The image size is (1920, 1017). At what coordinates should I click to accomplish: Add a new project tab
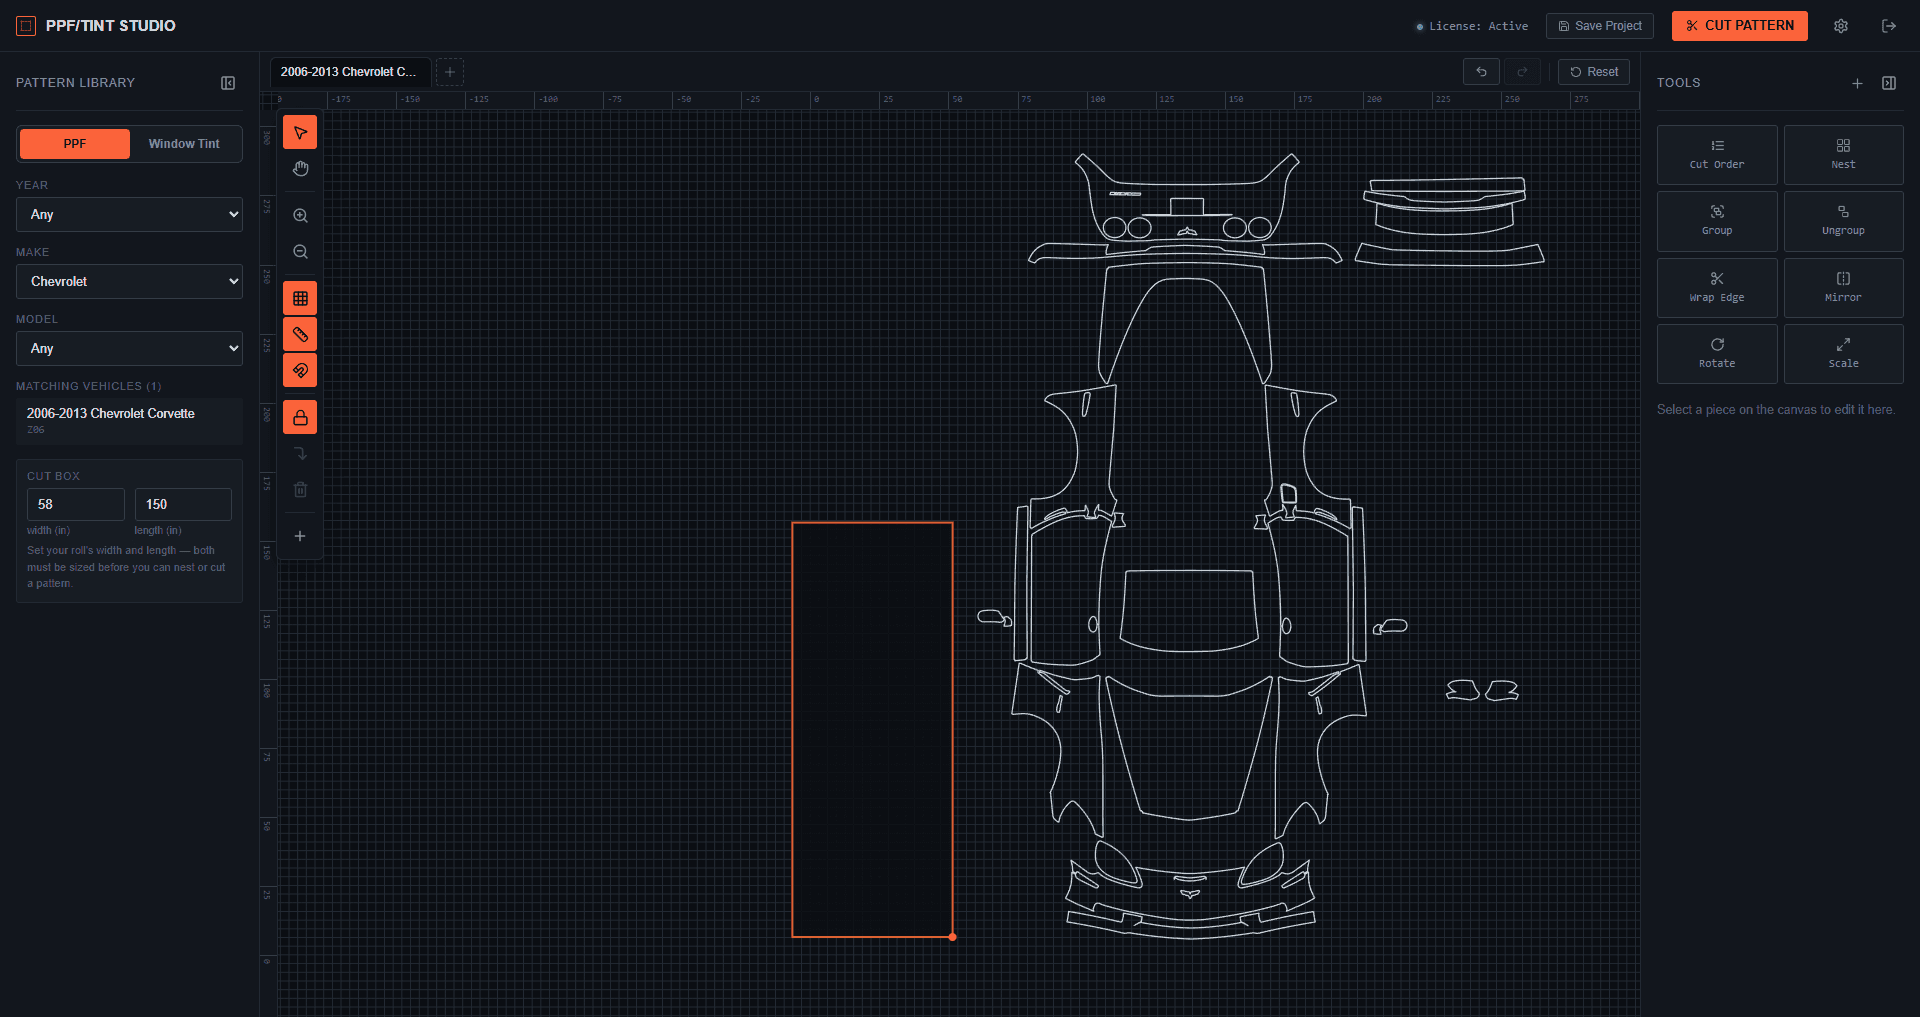pos(450,72)
